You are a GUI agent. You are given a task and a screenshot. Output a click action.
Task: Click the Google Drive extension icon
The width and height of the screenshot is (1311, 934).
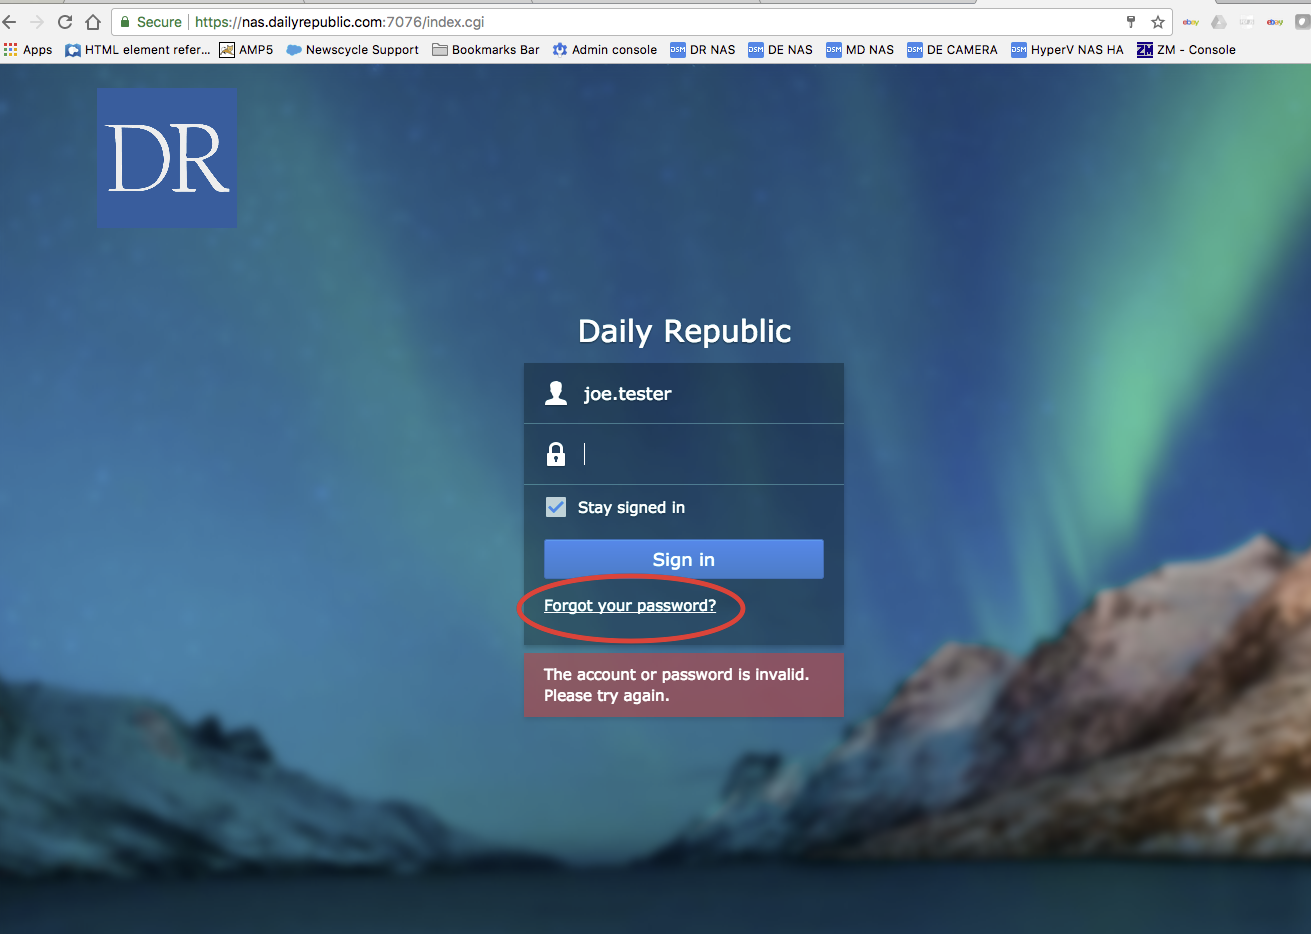click(x=1219, y=22)
